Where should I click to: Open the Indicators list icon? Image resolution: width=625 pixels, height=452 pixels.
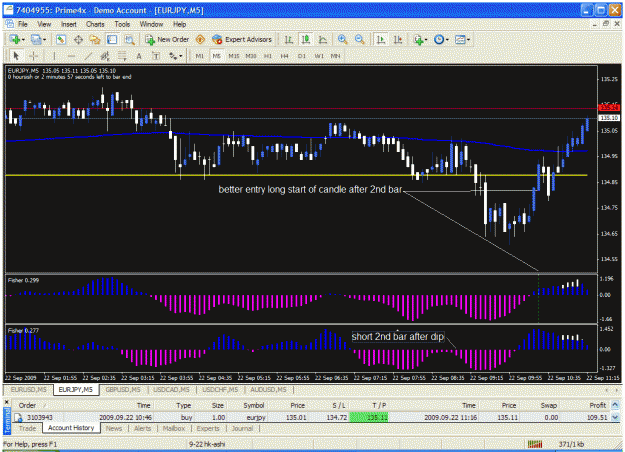418,39
